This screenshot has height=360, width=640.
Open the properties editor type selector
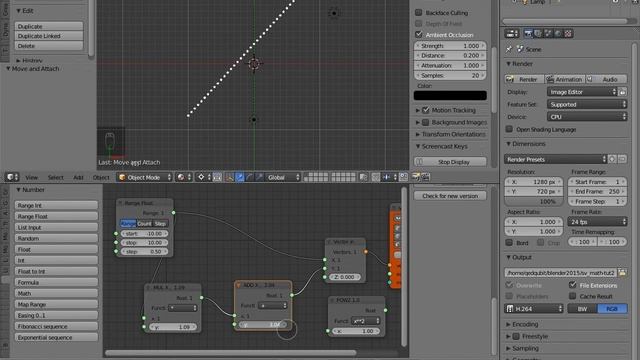pos(511,33)
